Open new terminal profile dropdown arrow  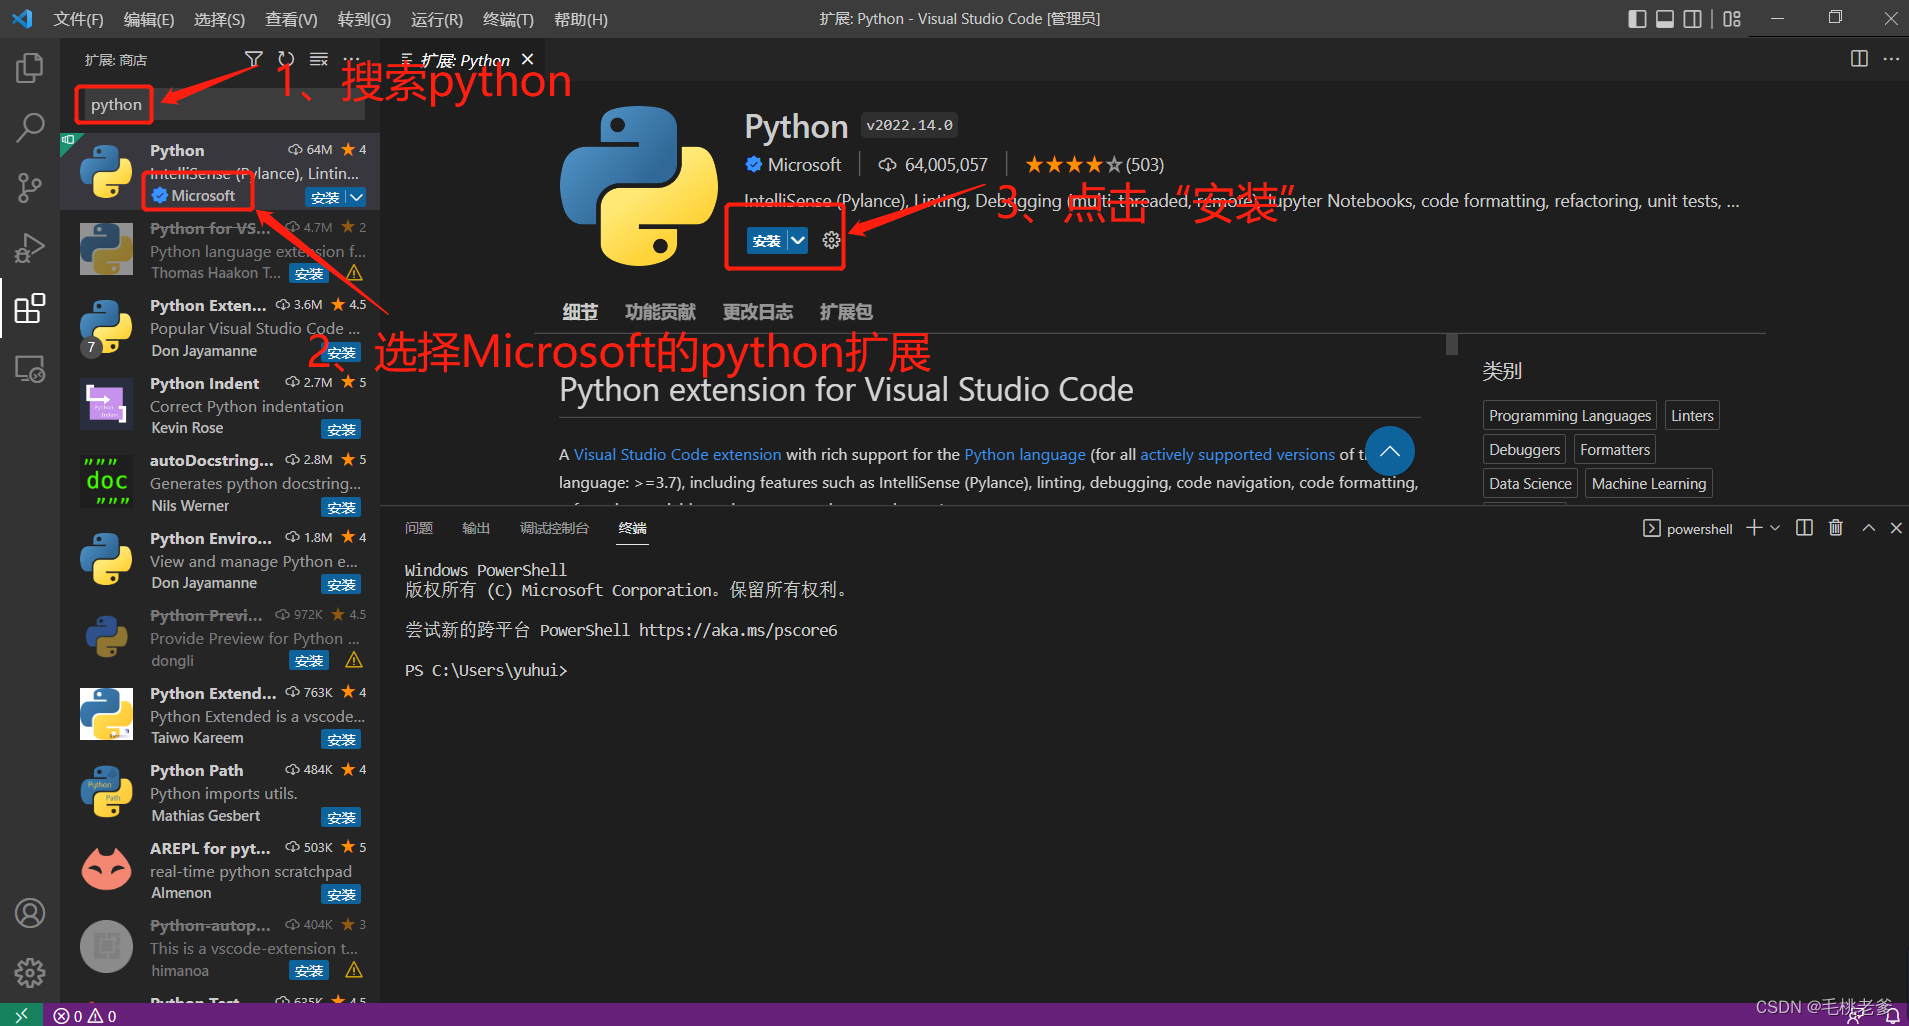point(1775,528)
